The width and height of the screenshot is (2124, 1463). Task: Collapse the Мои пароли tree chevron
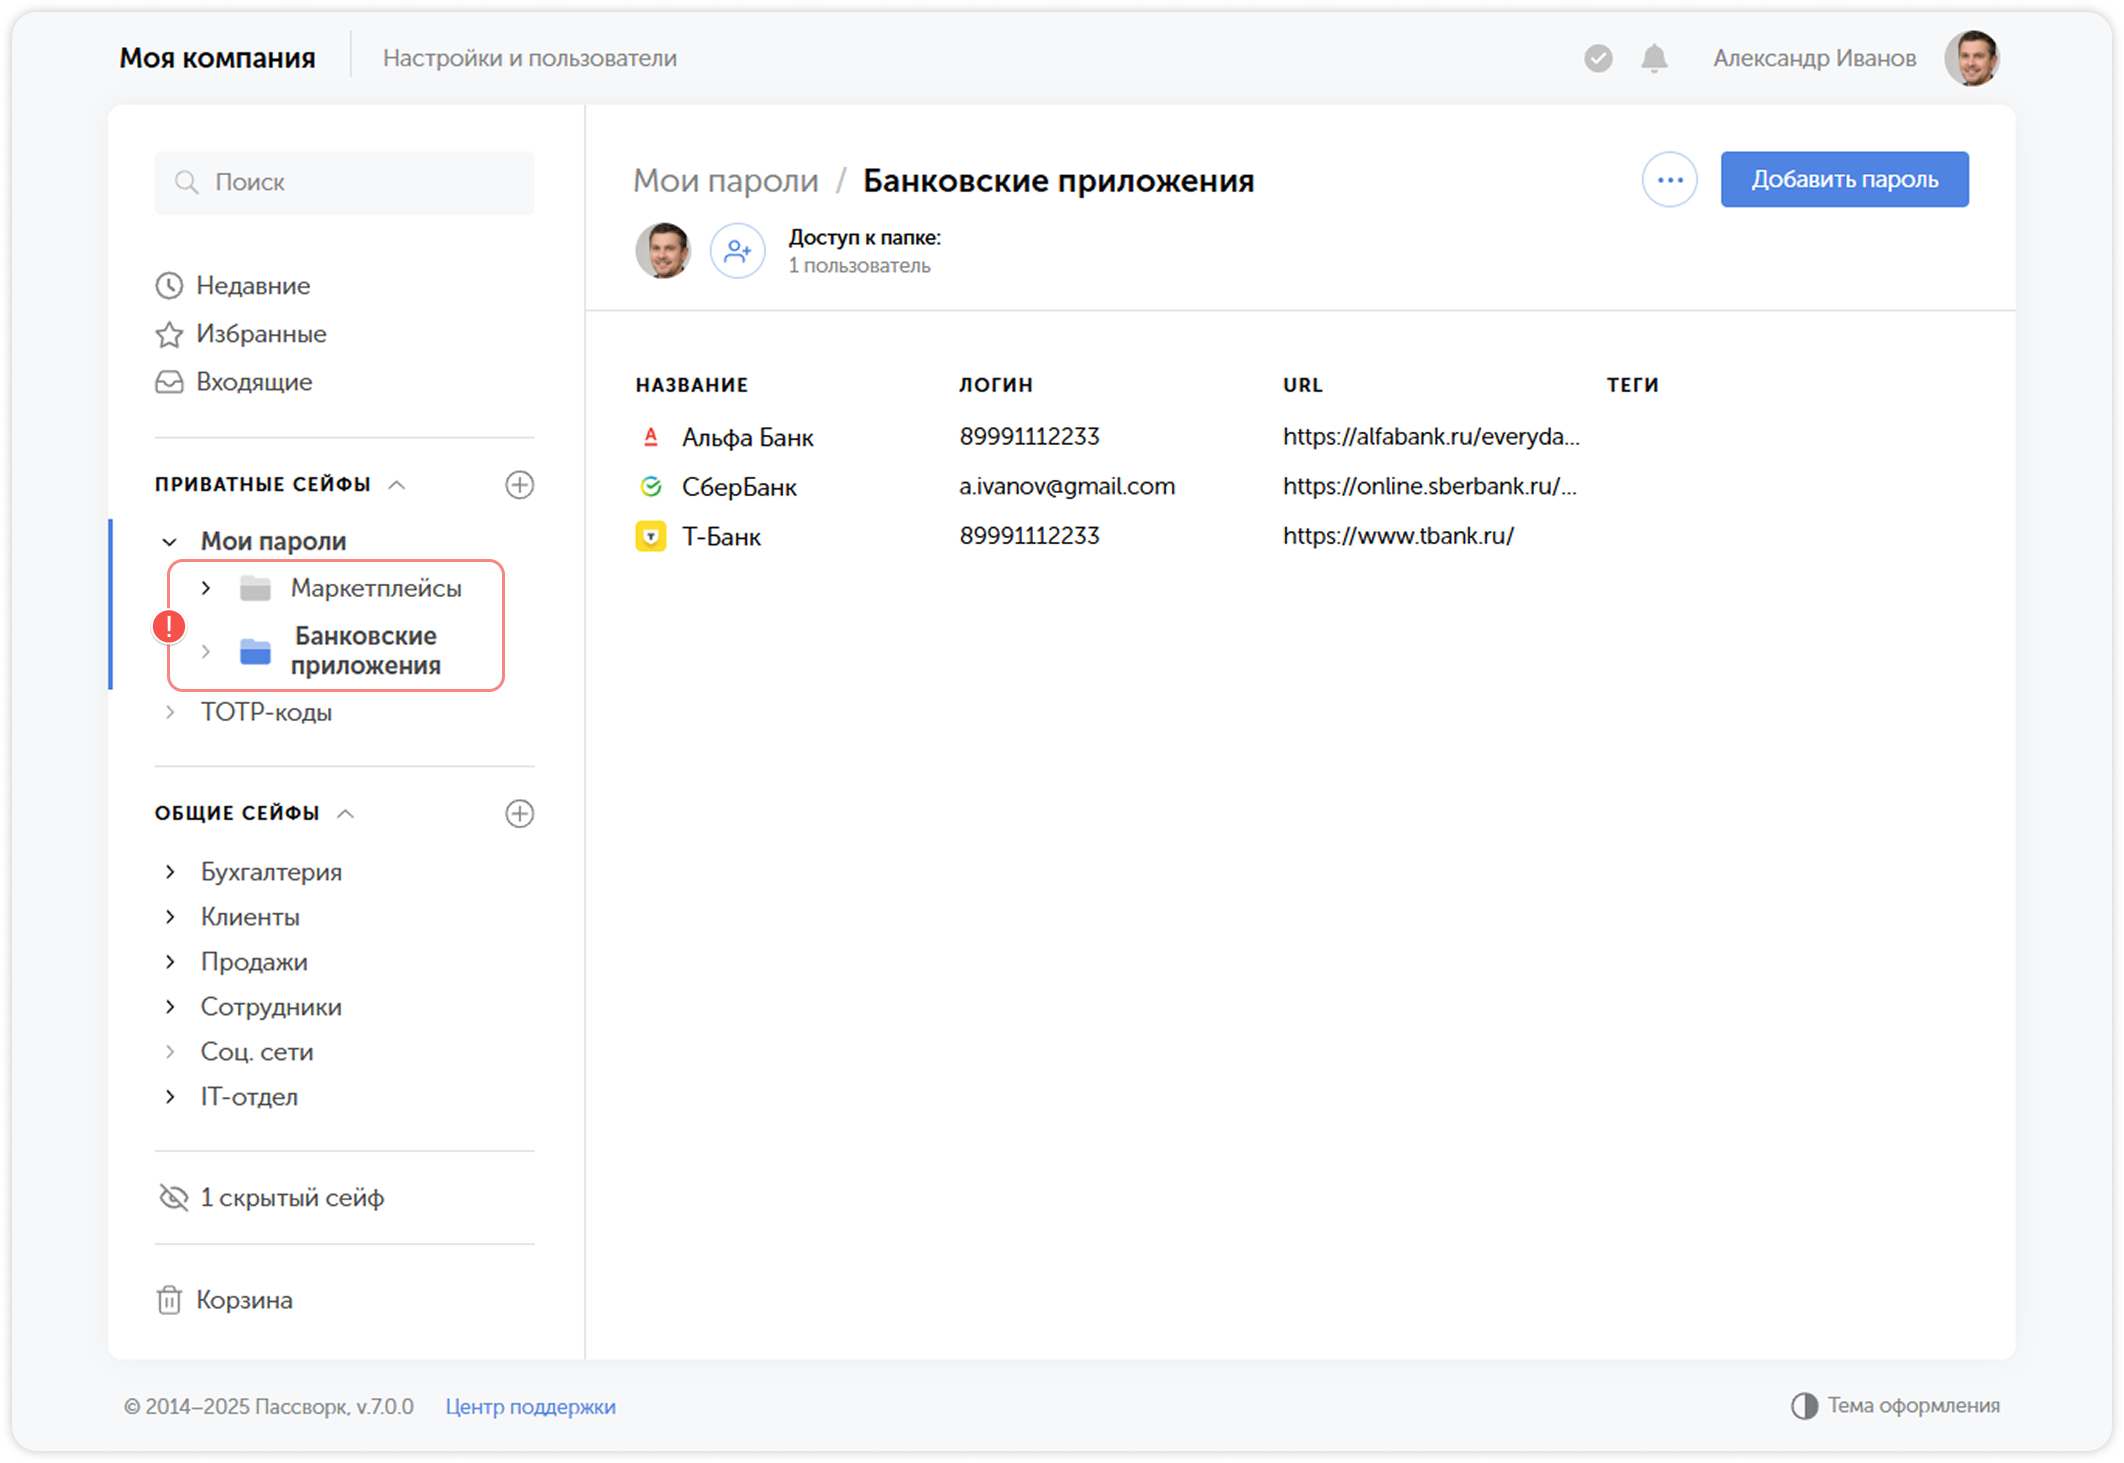pos(170,542)
